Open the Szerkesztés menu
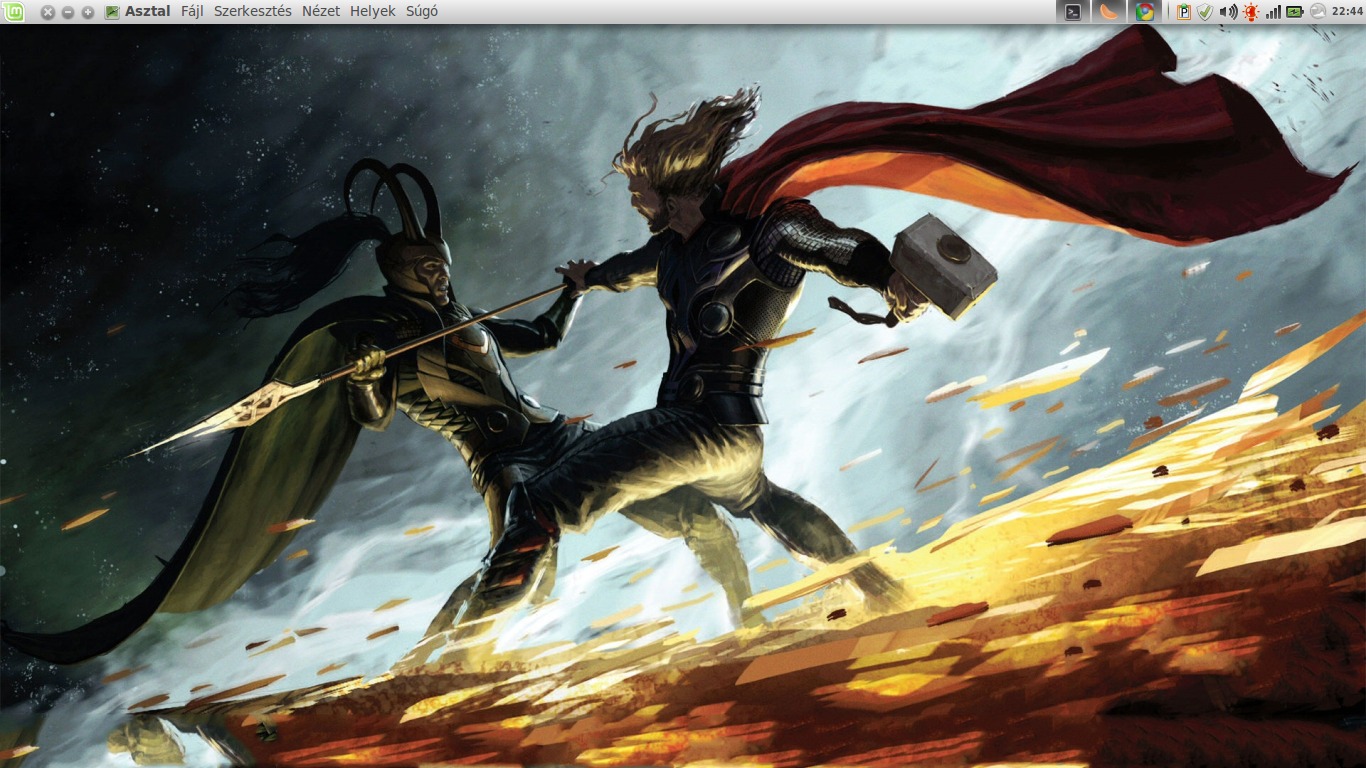 coord(253,12)
